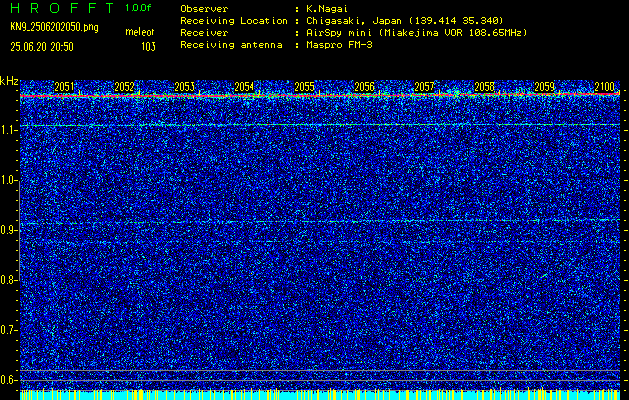Click the kHz axis unit label
The image size is (629, 400).
[x=9, y=81]
